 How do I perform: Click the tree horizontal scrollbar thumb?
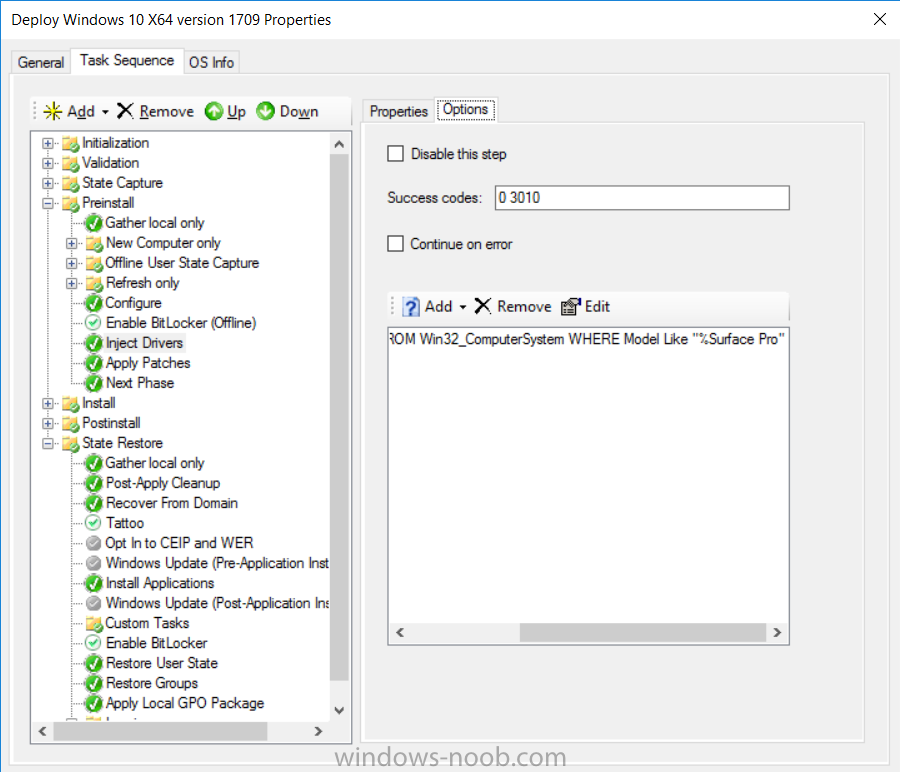click(160, 731)
